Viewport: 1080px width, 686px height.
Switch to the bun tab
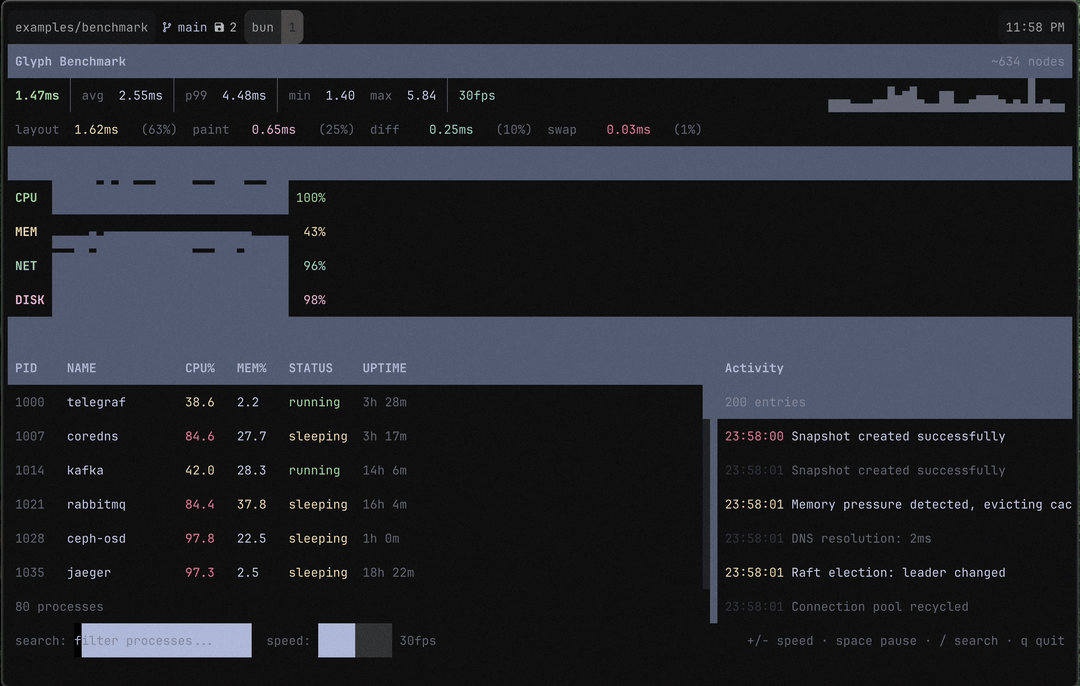(x=261, y=27)
